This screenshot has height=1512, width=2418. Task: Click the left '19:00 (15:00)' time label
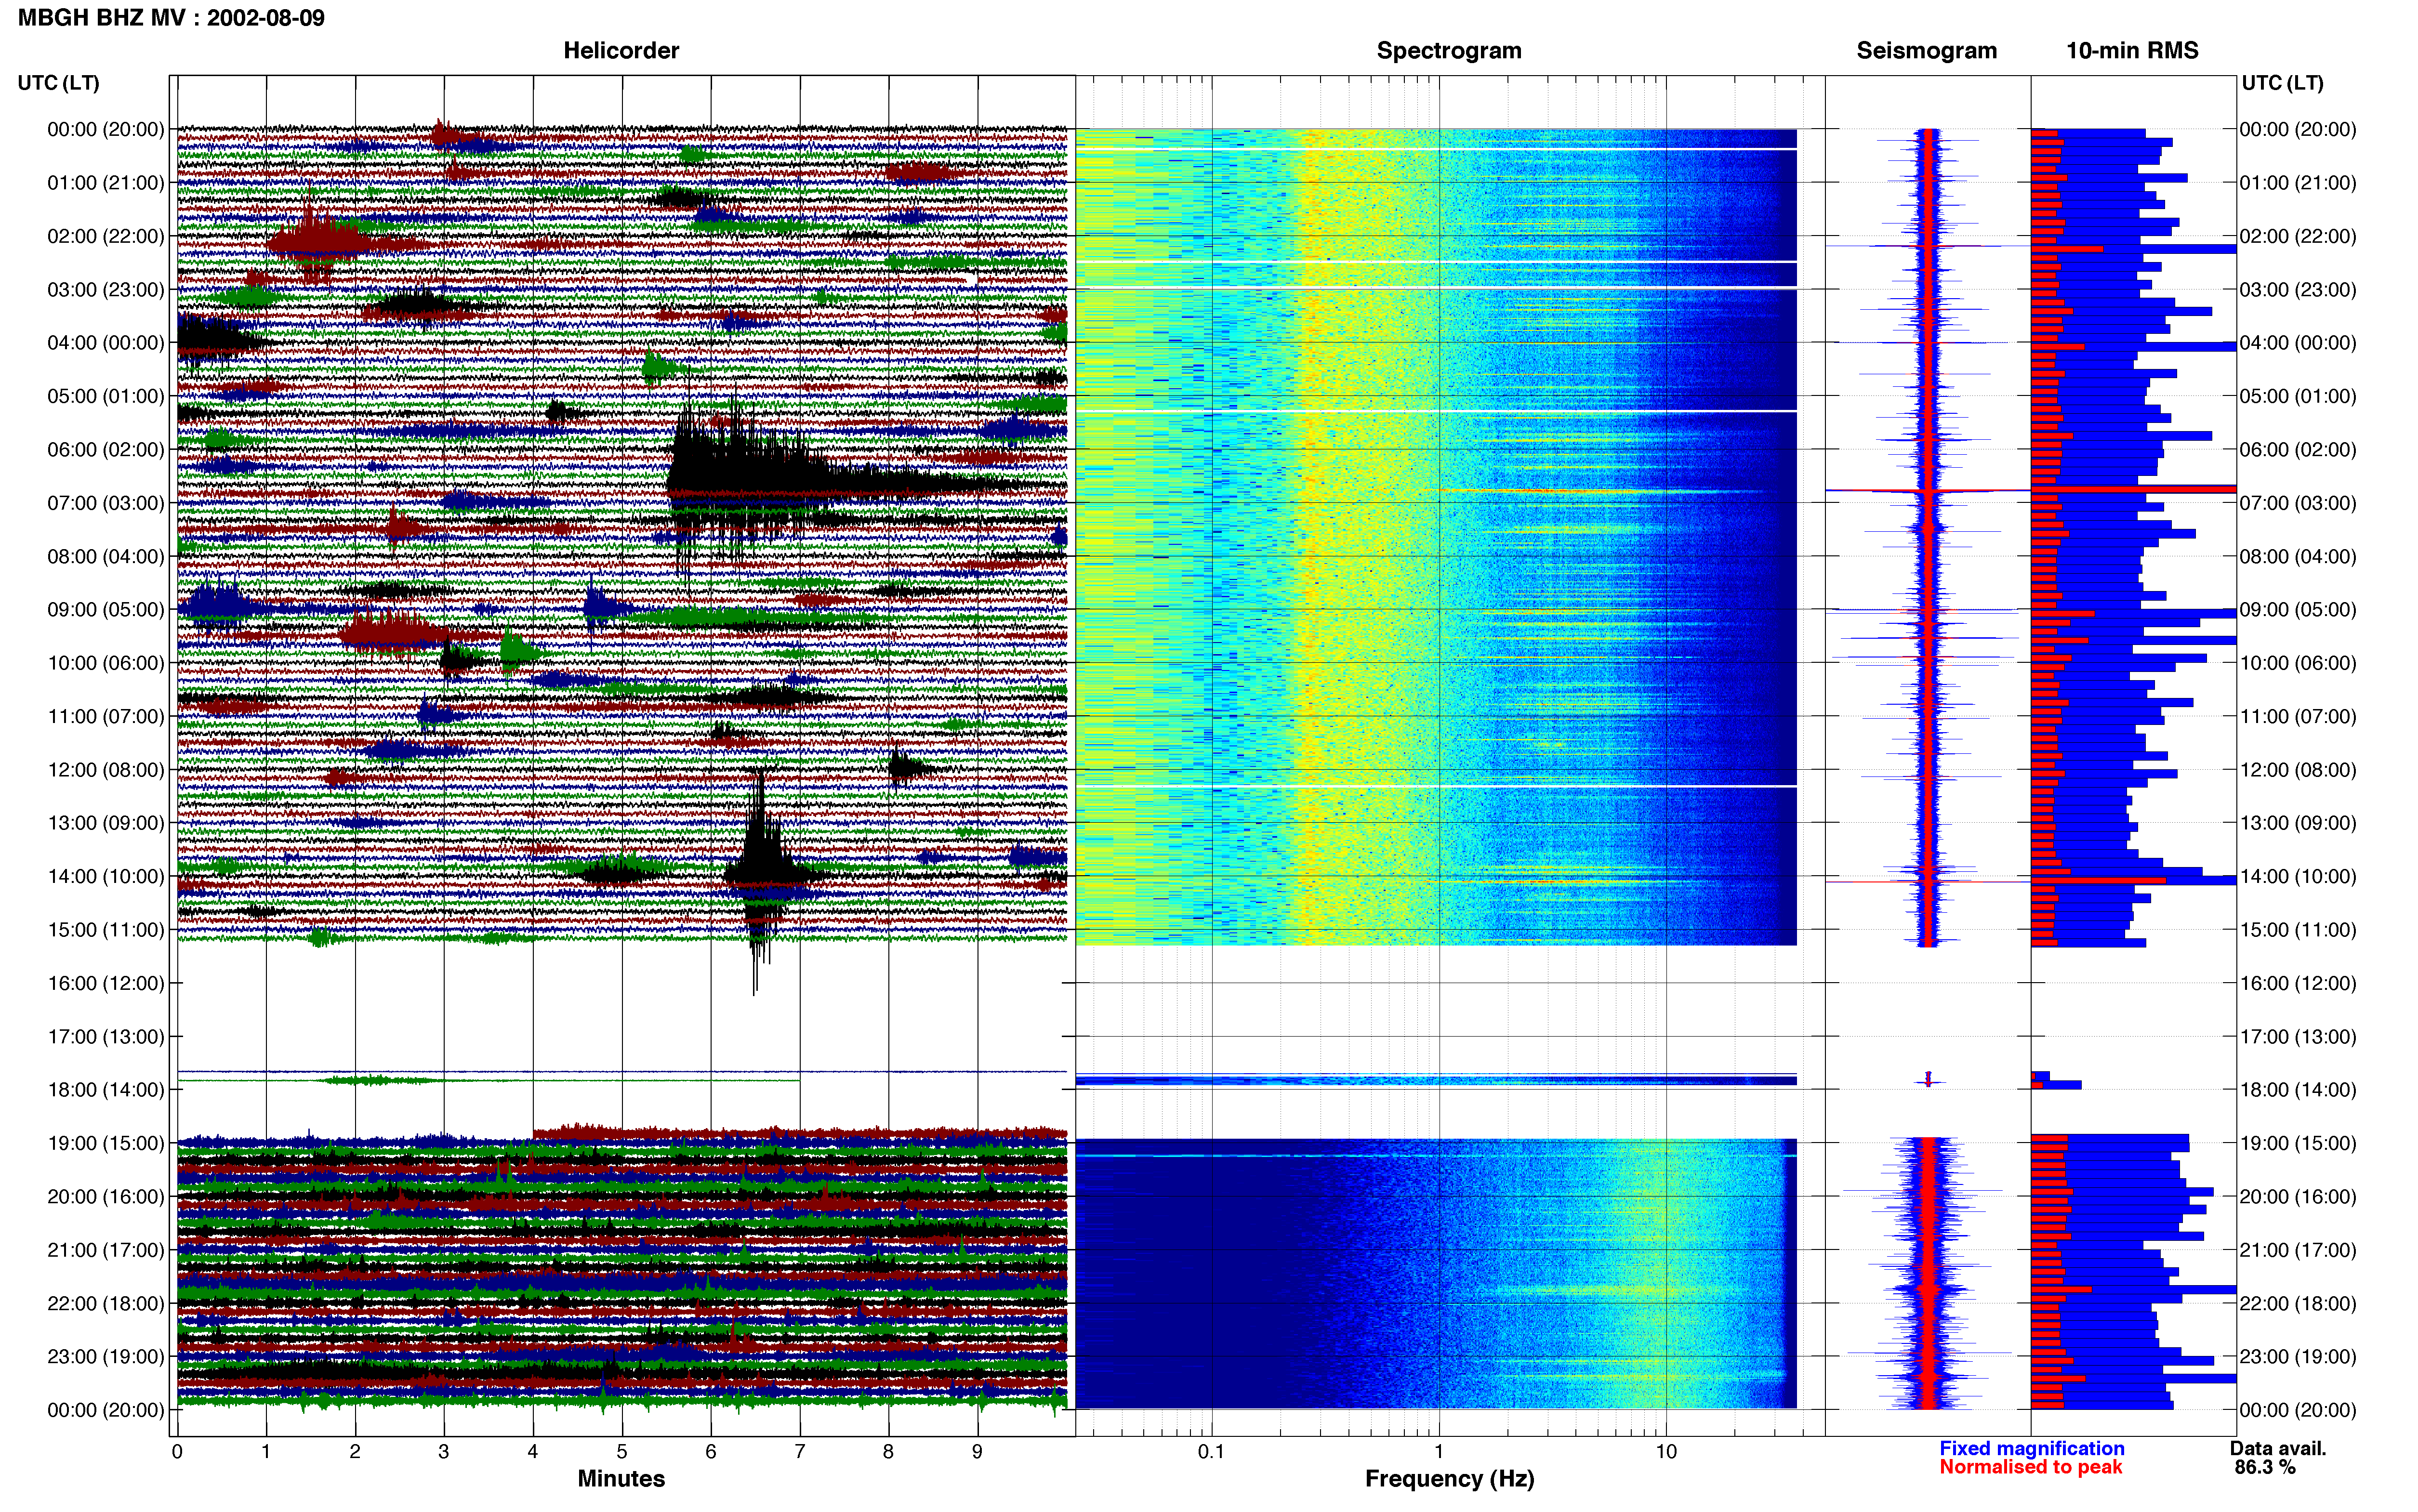click(x=106, y=1143)
